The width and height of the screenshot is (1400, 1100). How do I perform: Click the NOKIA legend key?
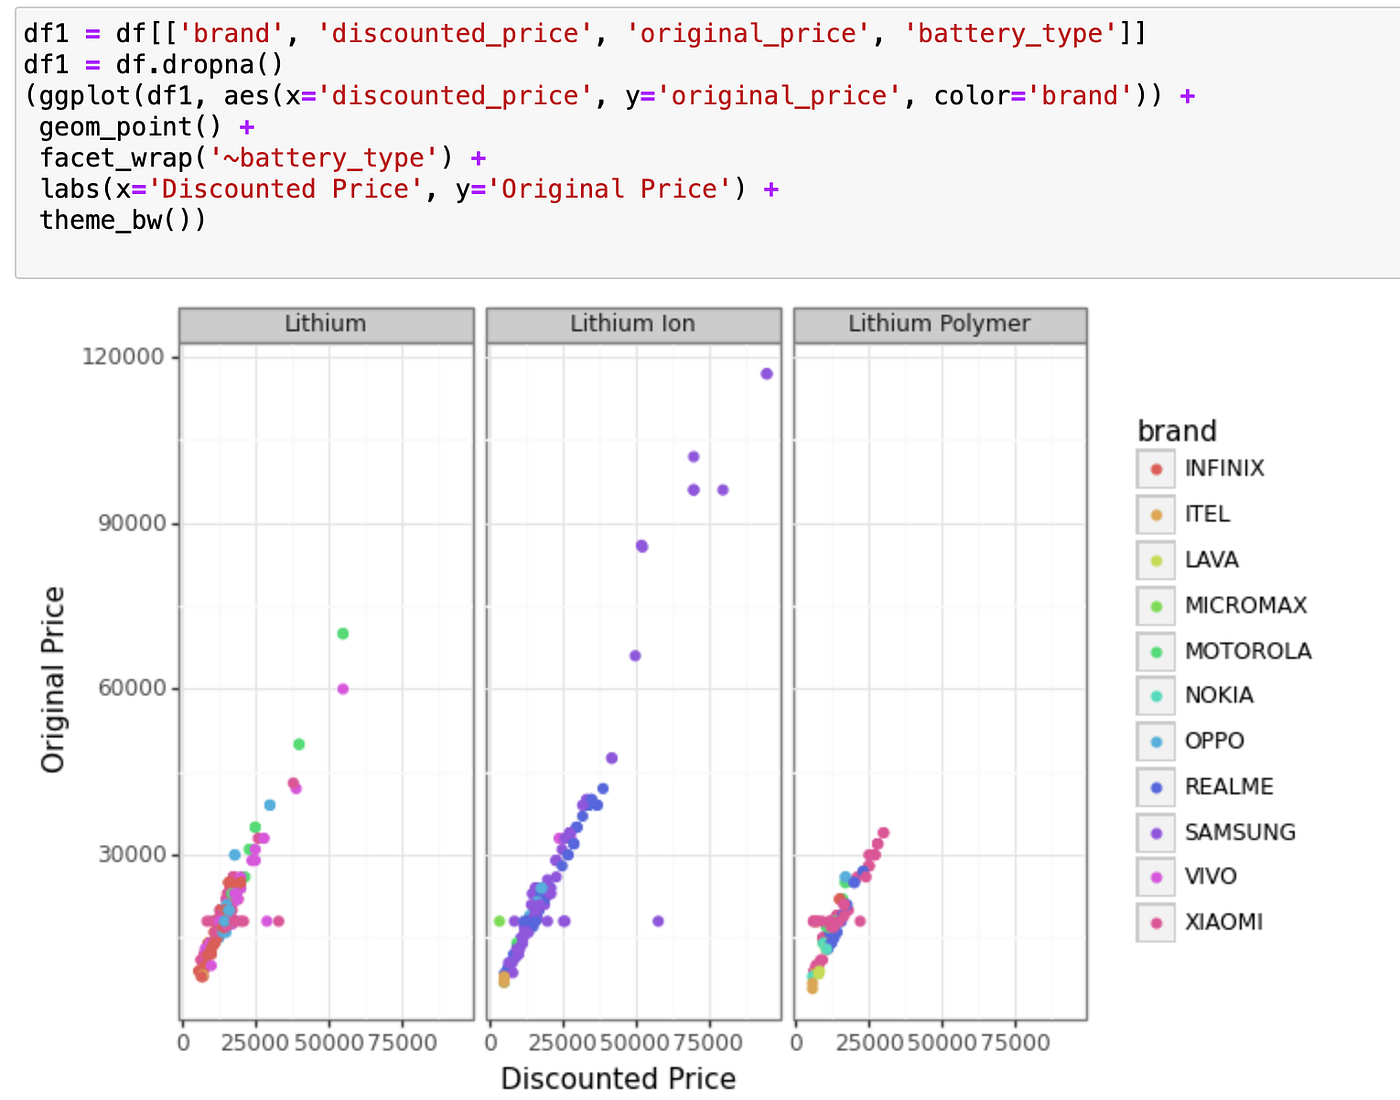(x=1156, y=696)
